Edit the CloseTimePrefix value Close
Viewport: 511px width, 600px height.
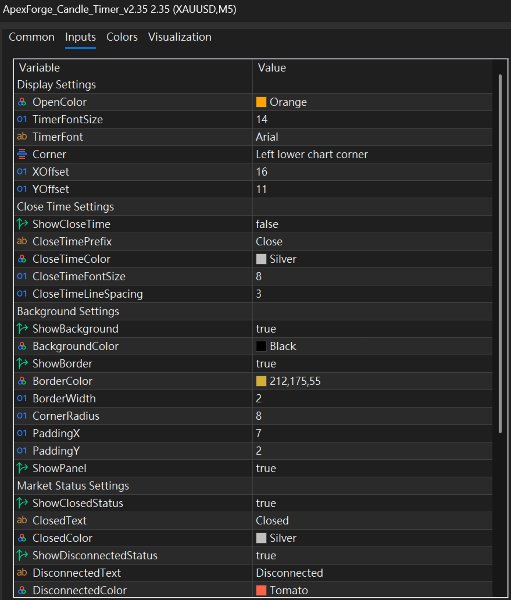[x=372, y=241]
